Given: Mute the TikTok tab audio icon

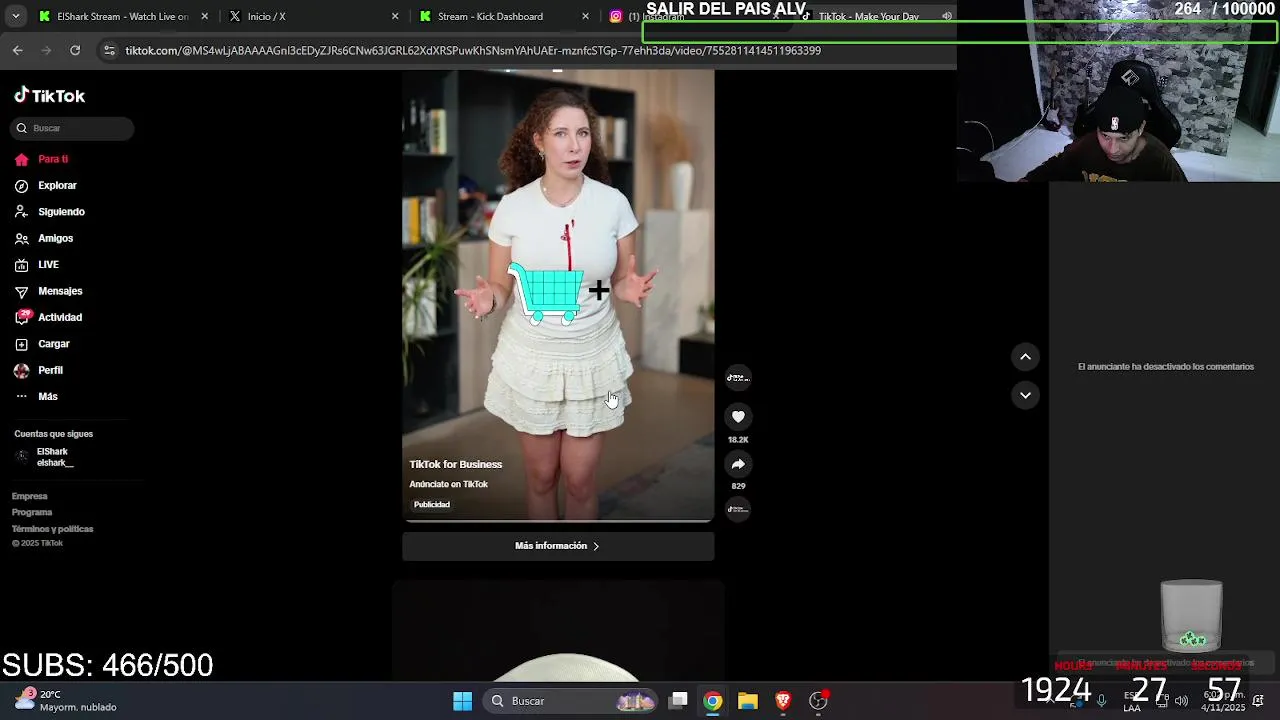Looking at the screenshot, I should click(x=946, y=16).
